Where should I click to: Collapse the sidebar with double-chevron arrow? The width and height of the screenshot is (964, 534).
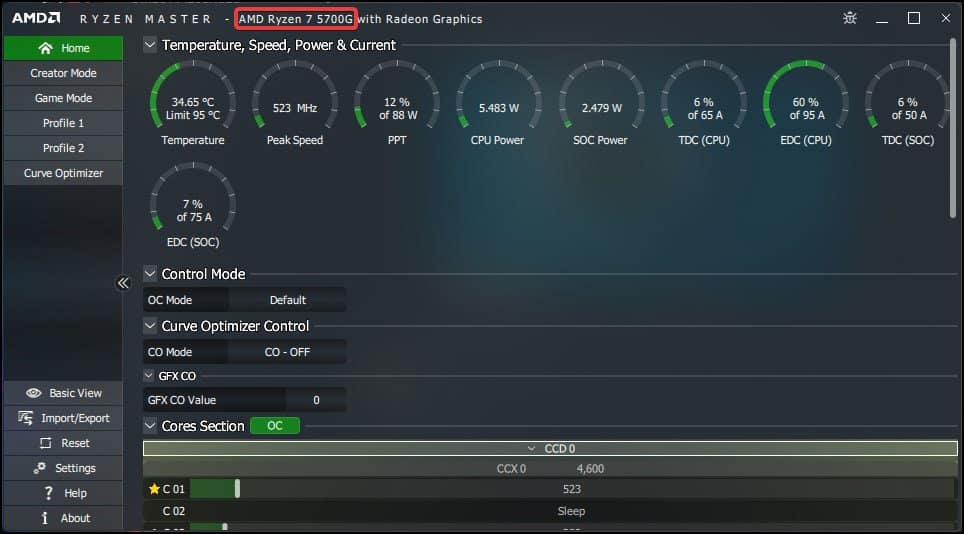[123, 283]
